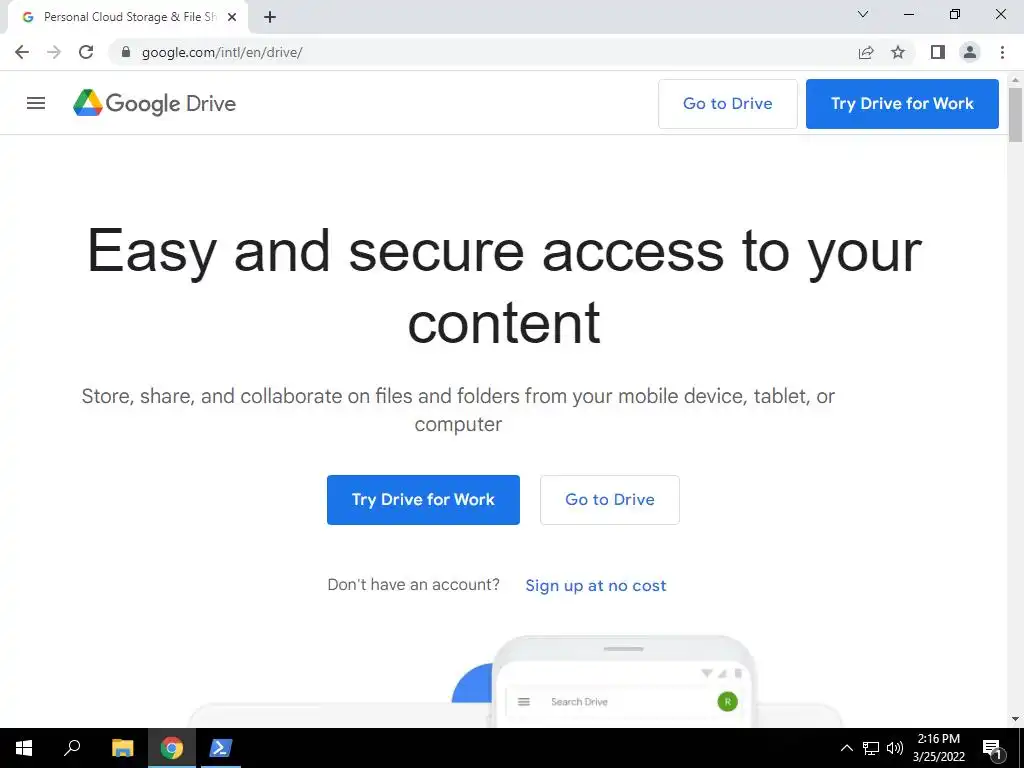Click the Google Drive logo
The image size is (1024, 768).
pyautogui.click(x=154, y=103)
